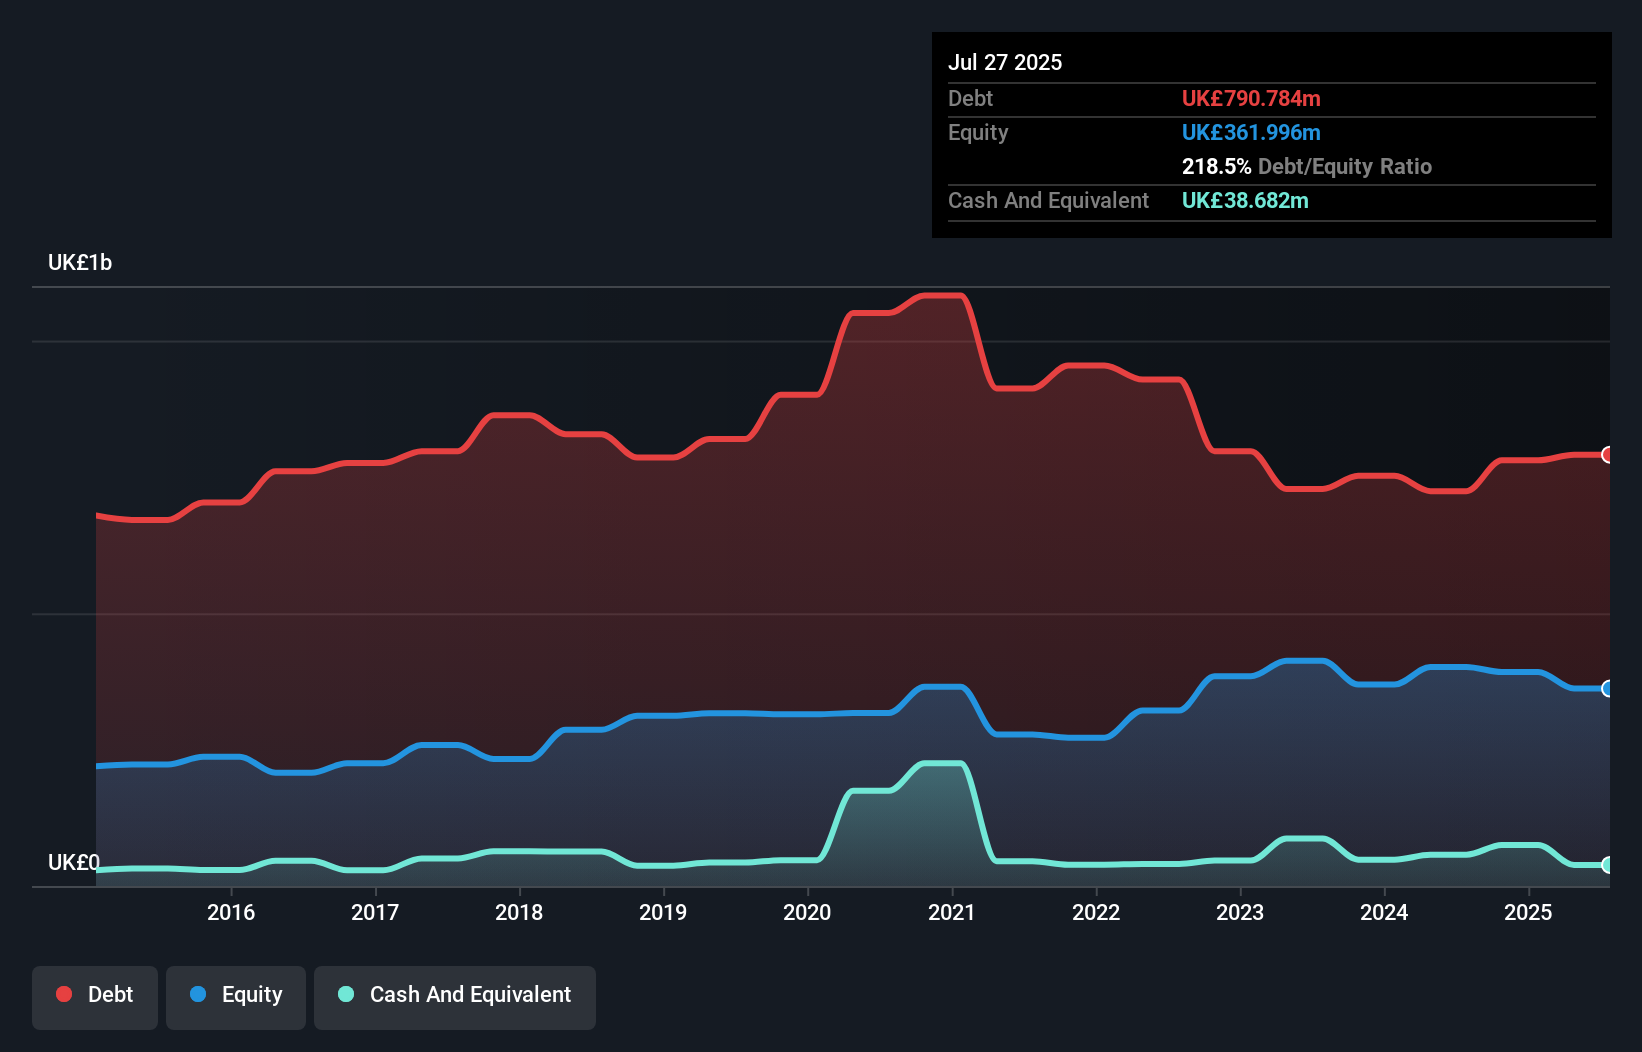The width and height of the screenshot is (1642, 1052).
Task: Click the Jul 27 2025 tooltip date
Action: pos(1005,62)
